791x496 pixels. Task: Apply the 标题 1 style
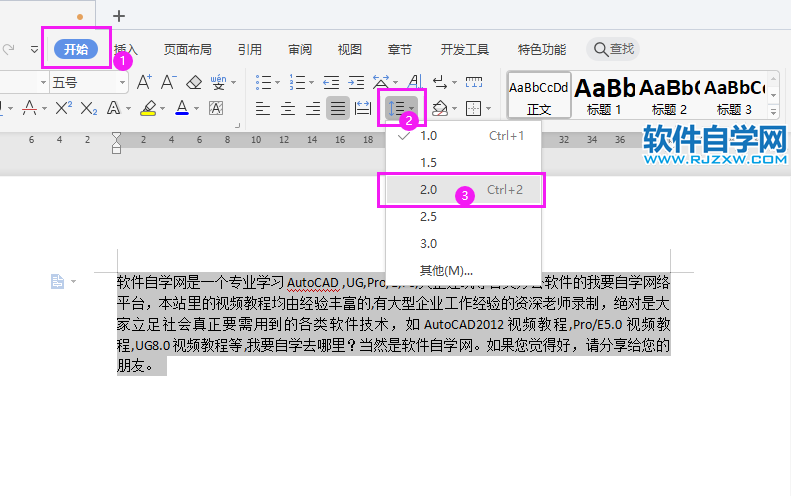click(604, 95)
